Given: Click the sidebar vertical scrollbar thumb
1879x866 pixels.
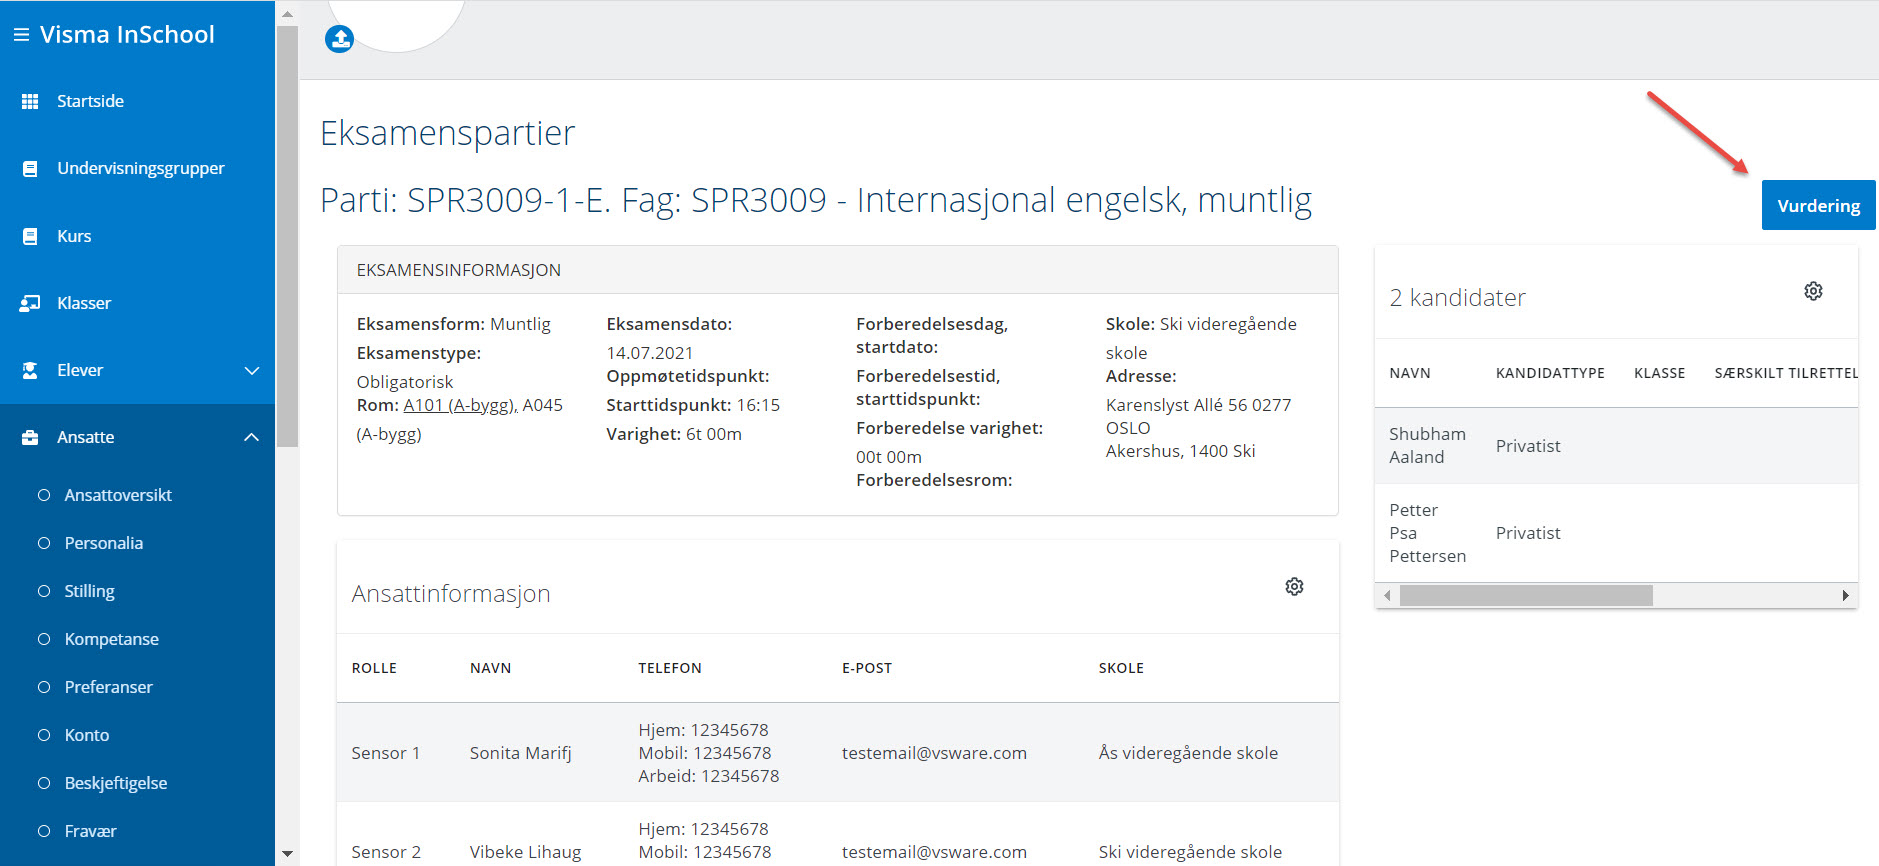Looking at the screenshot, I should [288, 236].
